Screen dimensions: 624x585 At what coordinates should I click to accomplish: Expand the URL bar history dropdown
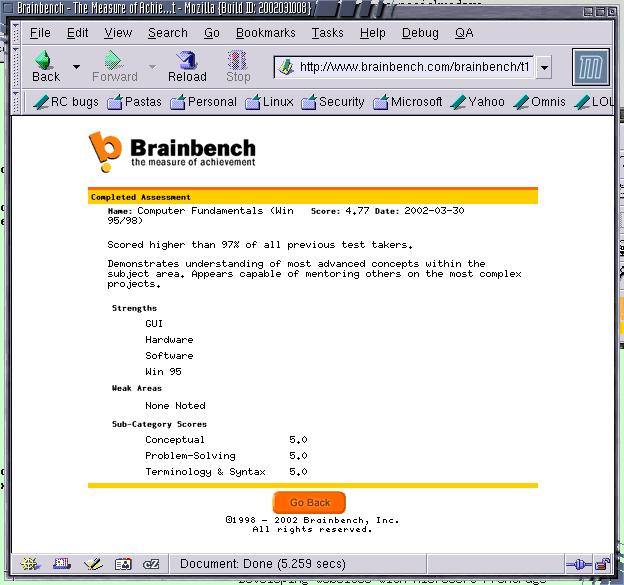point(544,67)
